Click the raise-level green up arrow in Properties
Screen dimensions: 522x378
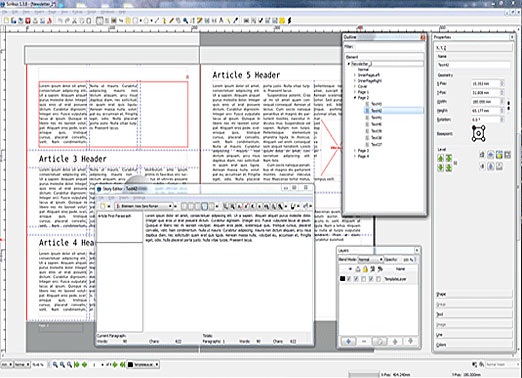pos(441,158)
